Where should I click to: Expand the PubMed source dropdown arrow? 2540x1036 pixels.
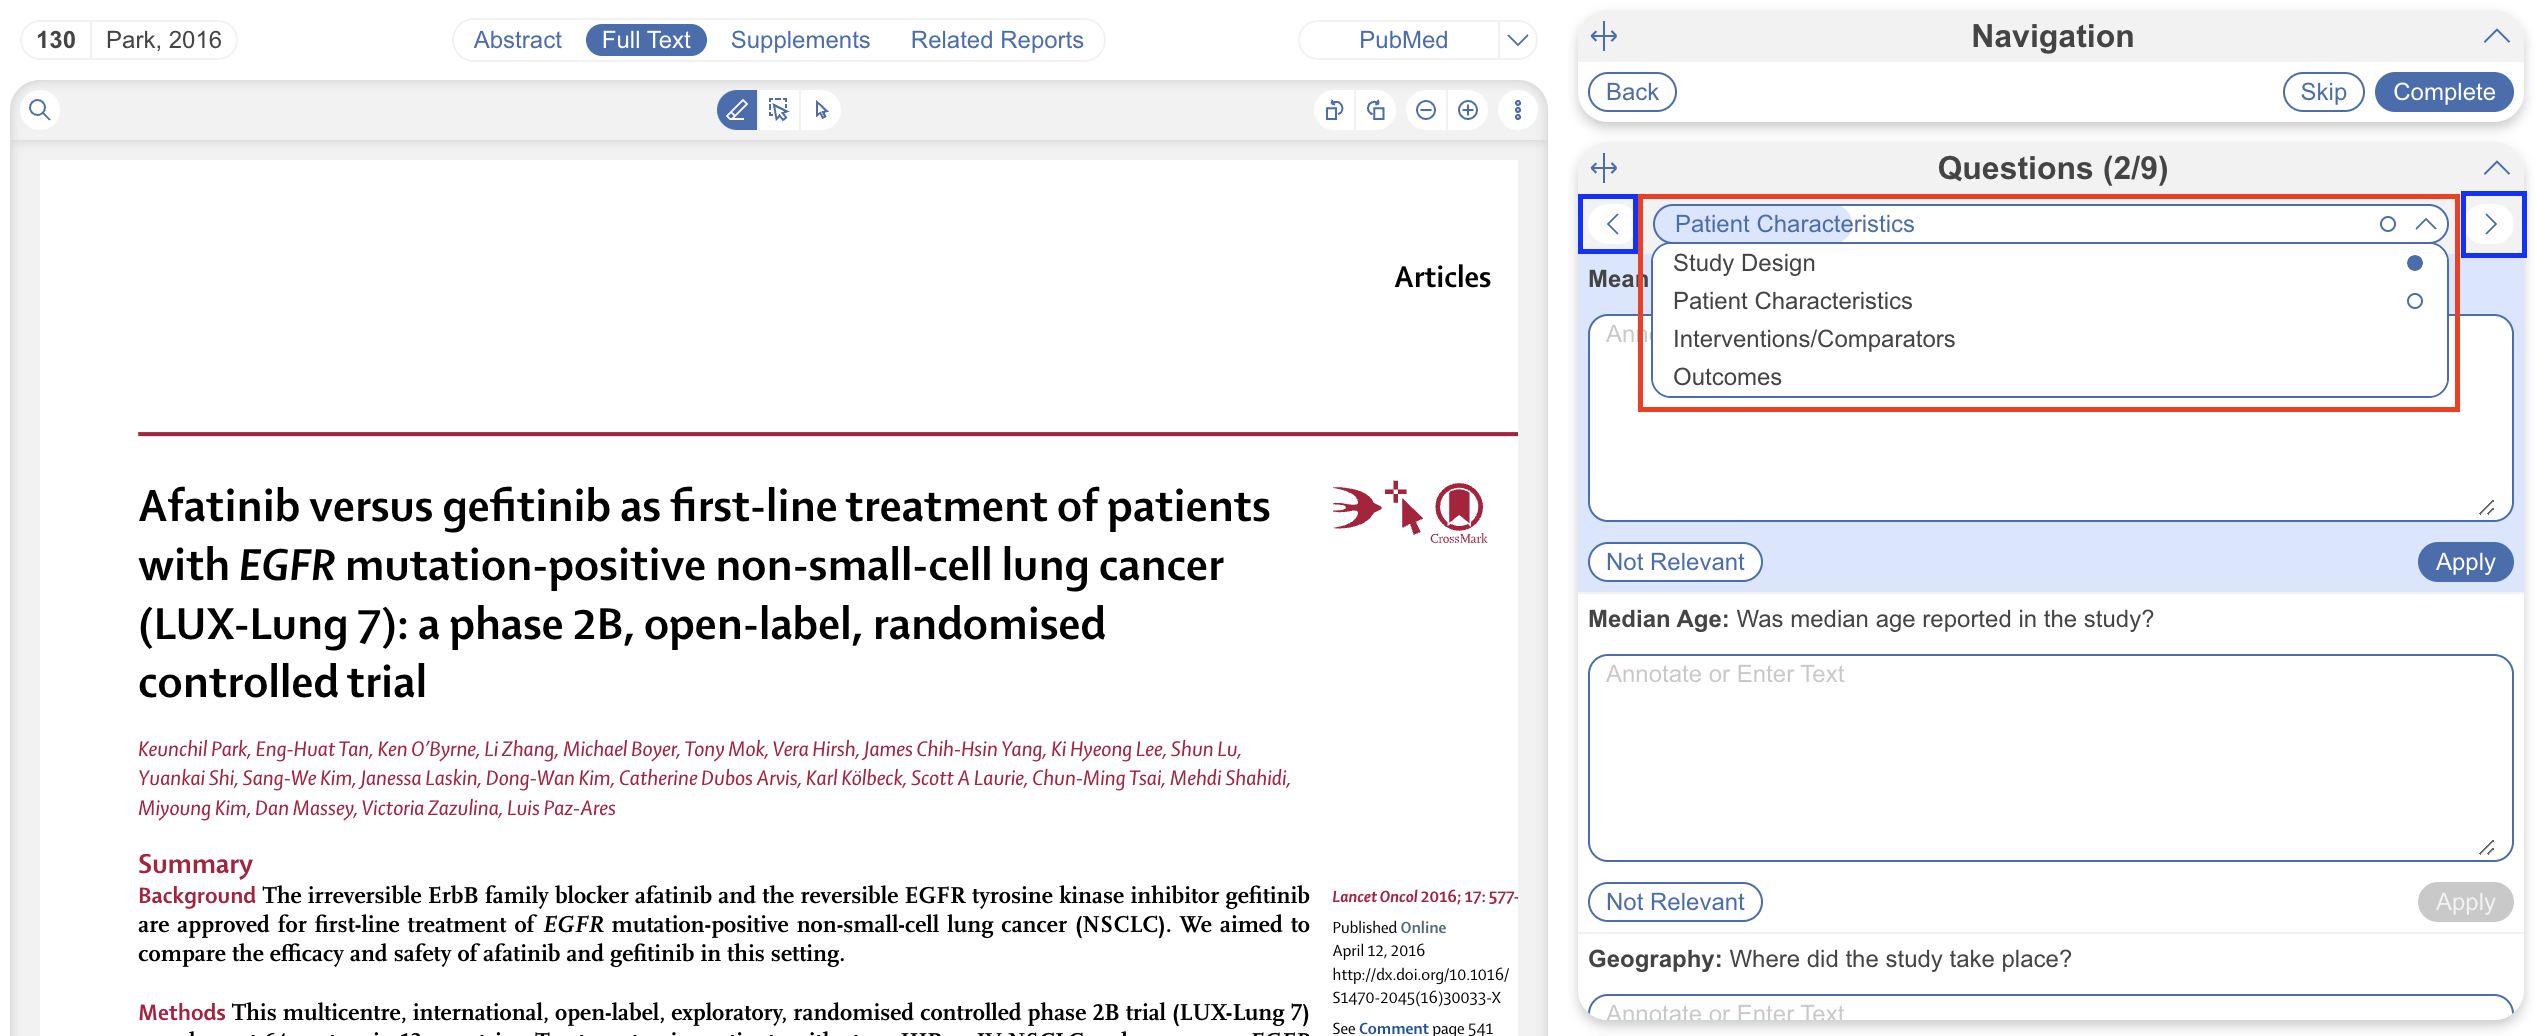point(1517,40)
